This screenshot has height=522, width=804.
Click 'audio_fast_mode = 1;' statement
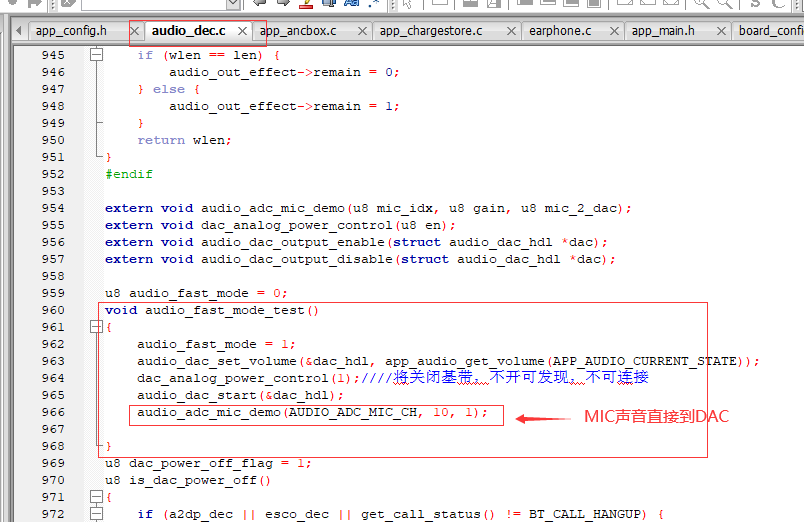pyautogui.click(x=216, y=344)
